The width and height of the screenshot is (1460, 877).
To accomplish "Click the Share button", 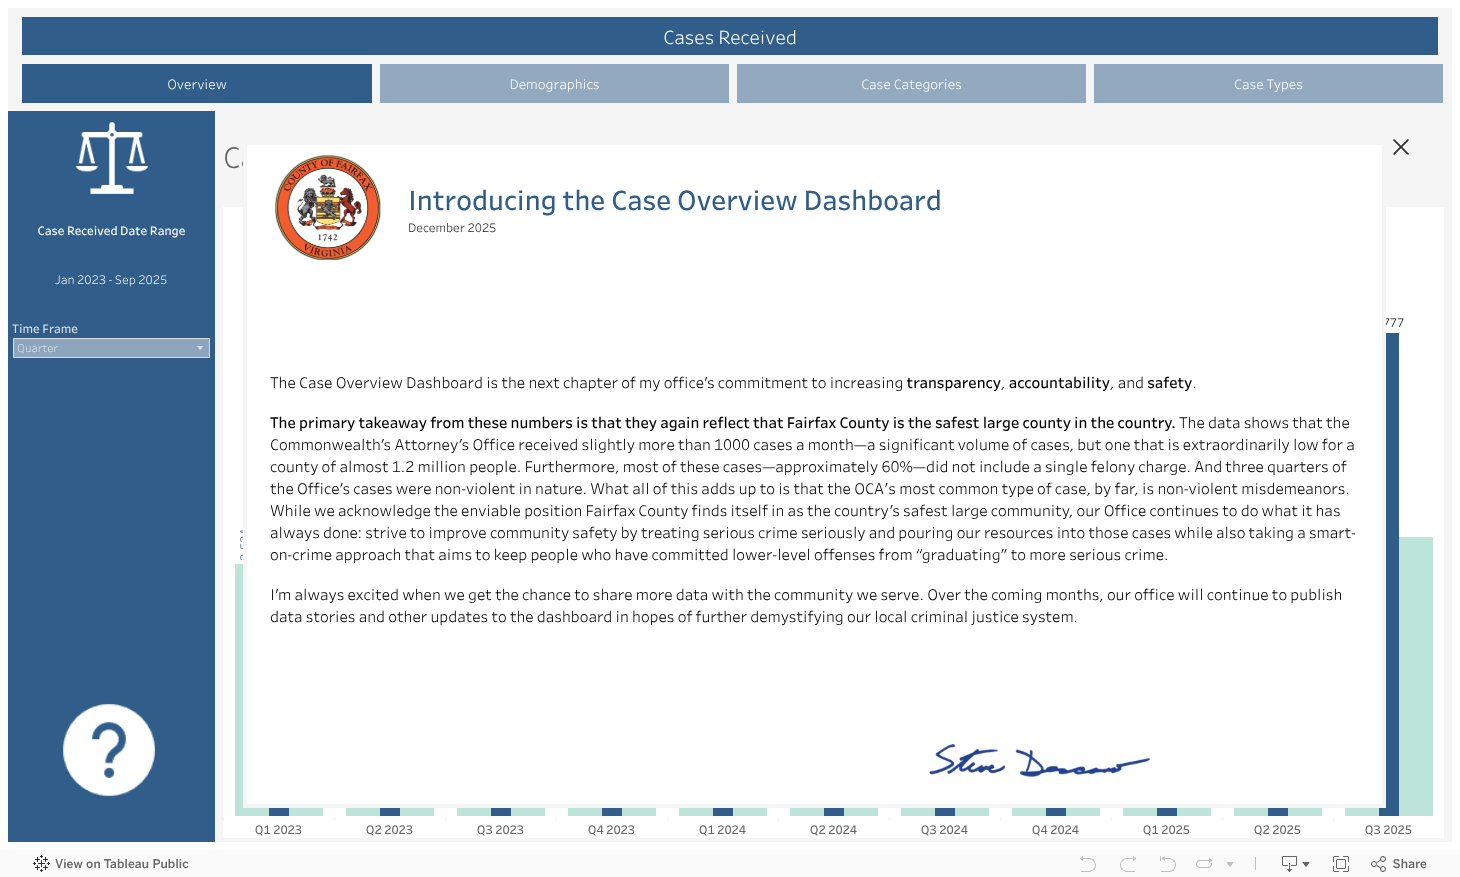I will [x=1399, y=864].
